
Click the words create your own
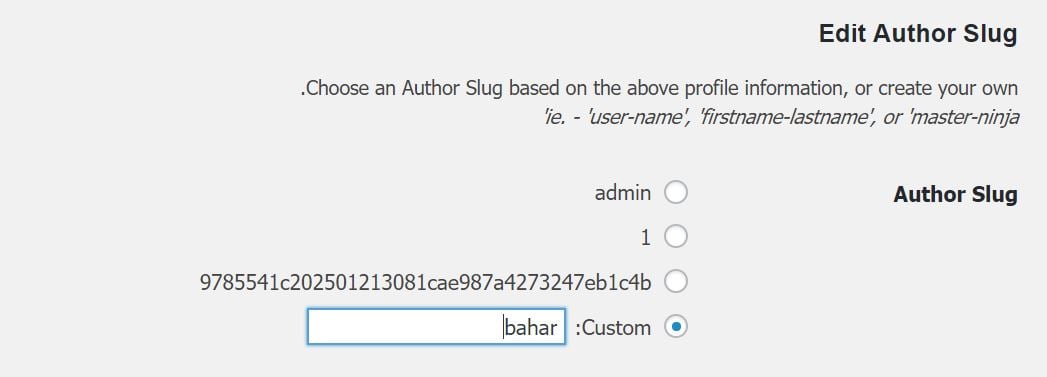[x=948, y=88]
